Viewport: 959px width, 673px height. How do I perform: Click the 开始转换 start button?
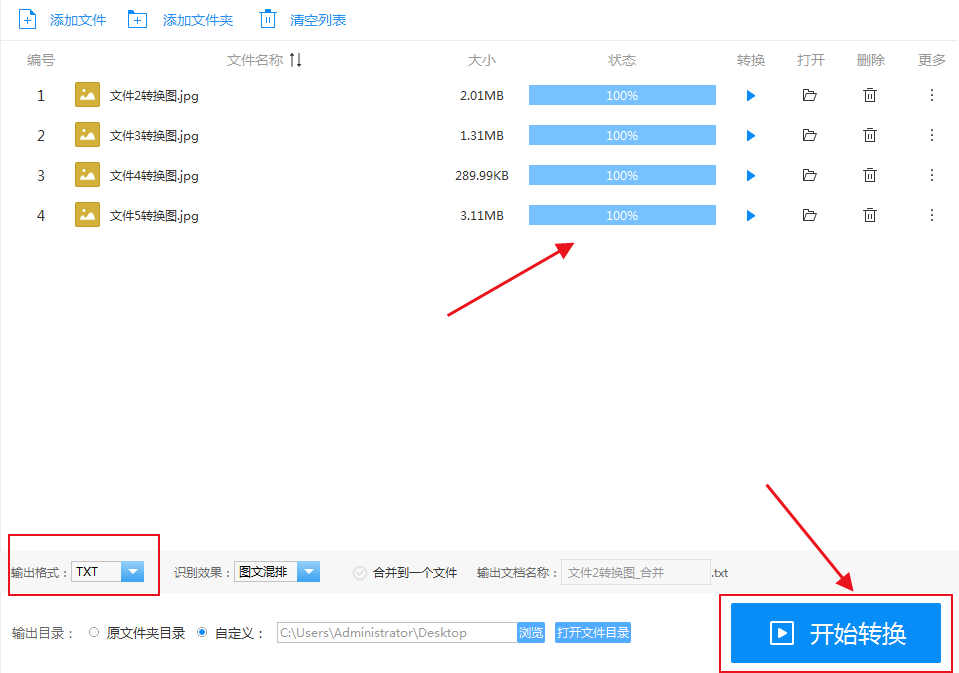point(835,633)
